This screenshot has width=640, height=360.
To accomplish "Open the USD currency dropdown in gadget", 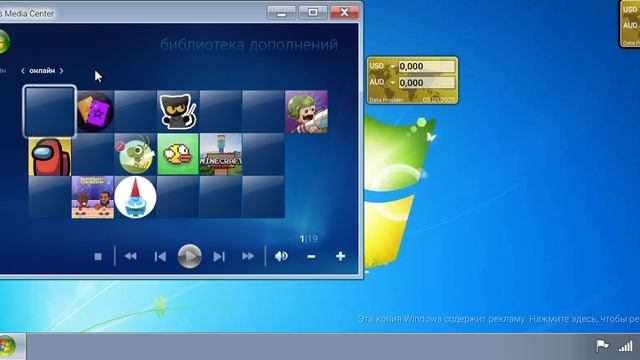I will [x=392, y=67].
